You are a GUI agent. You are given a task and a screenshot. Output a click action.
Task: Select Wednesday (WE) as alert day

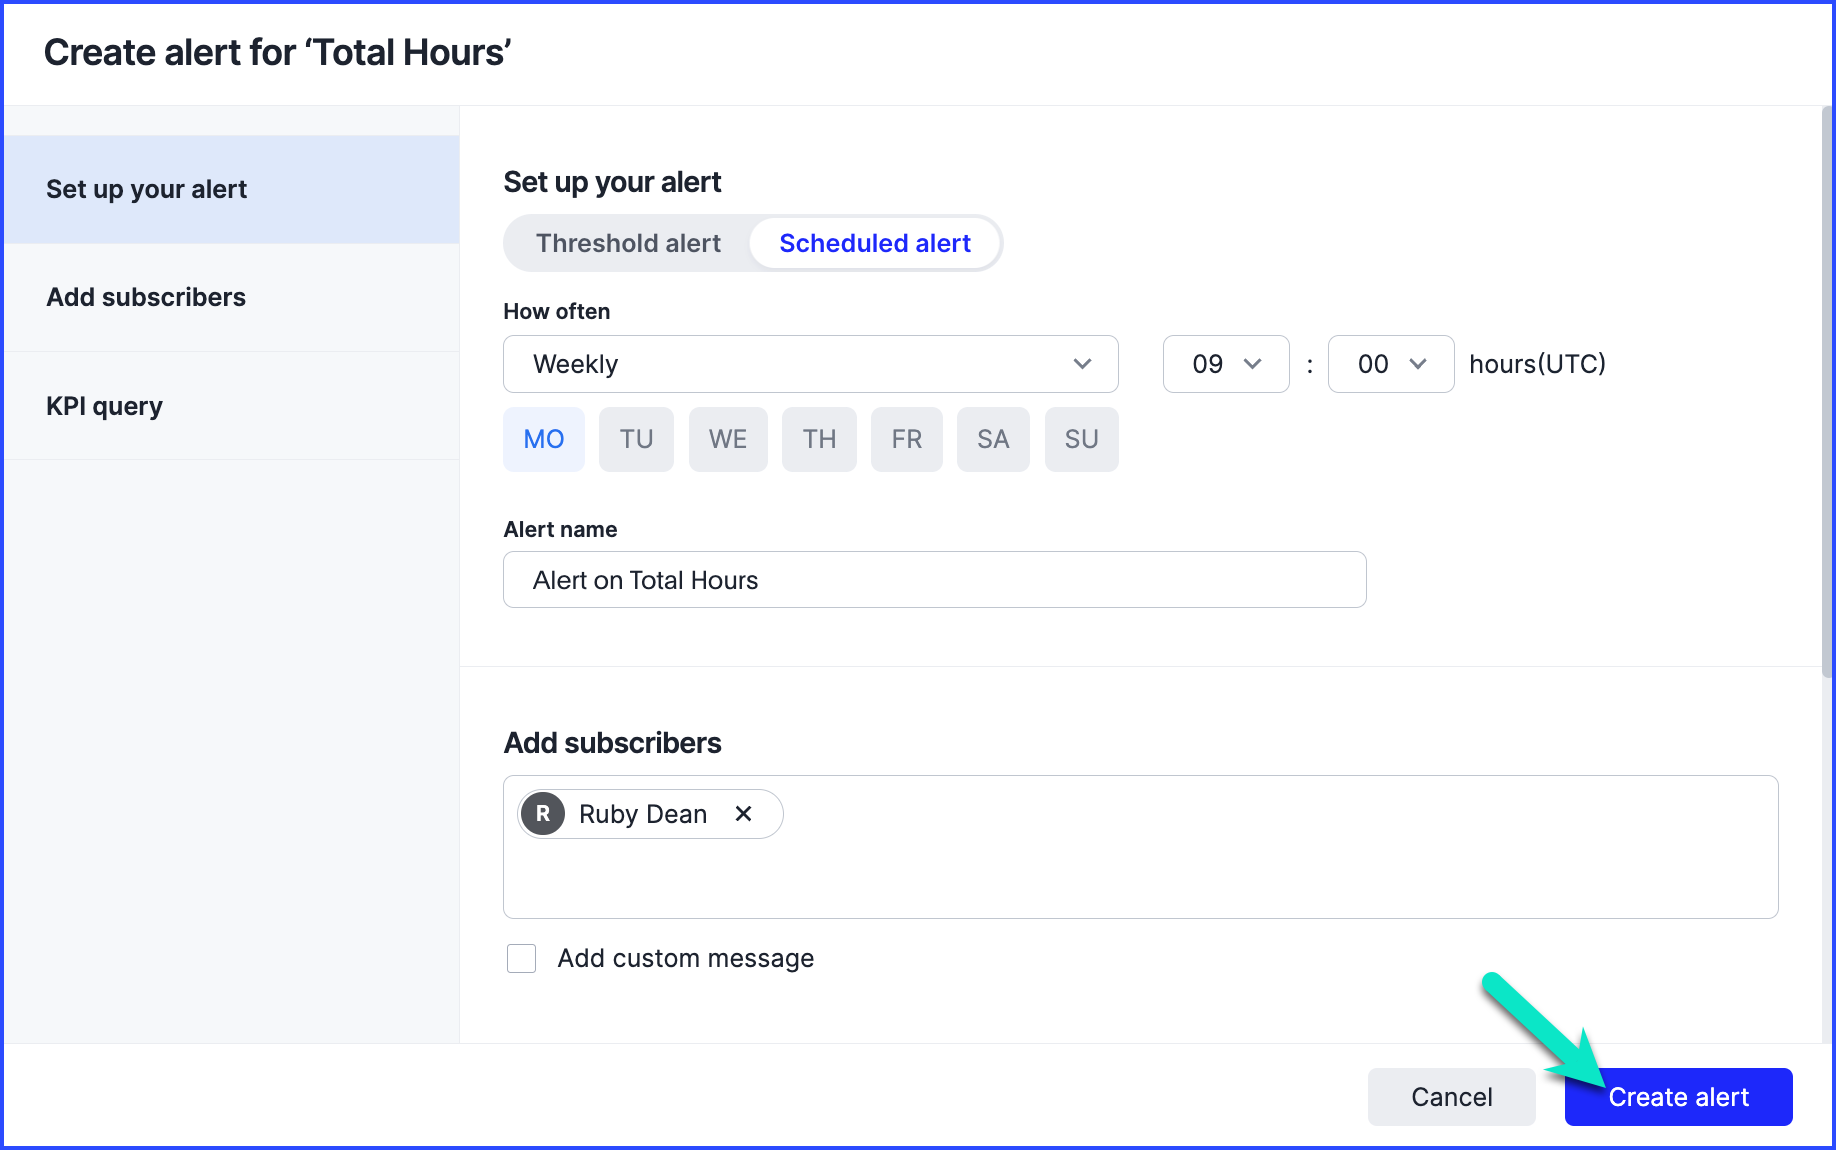click(727, 439)
